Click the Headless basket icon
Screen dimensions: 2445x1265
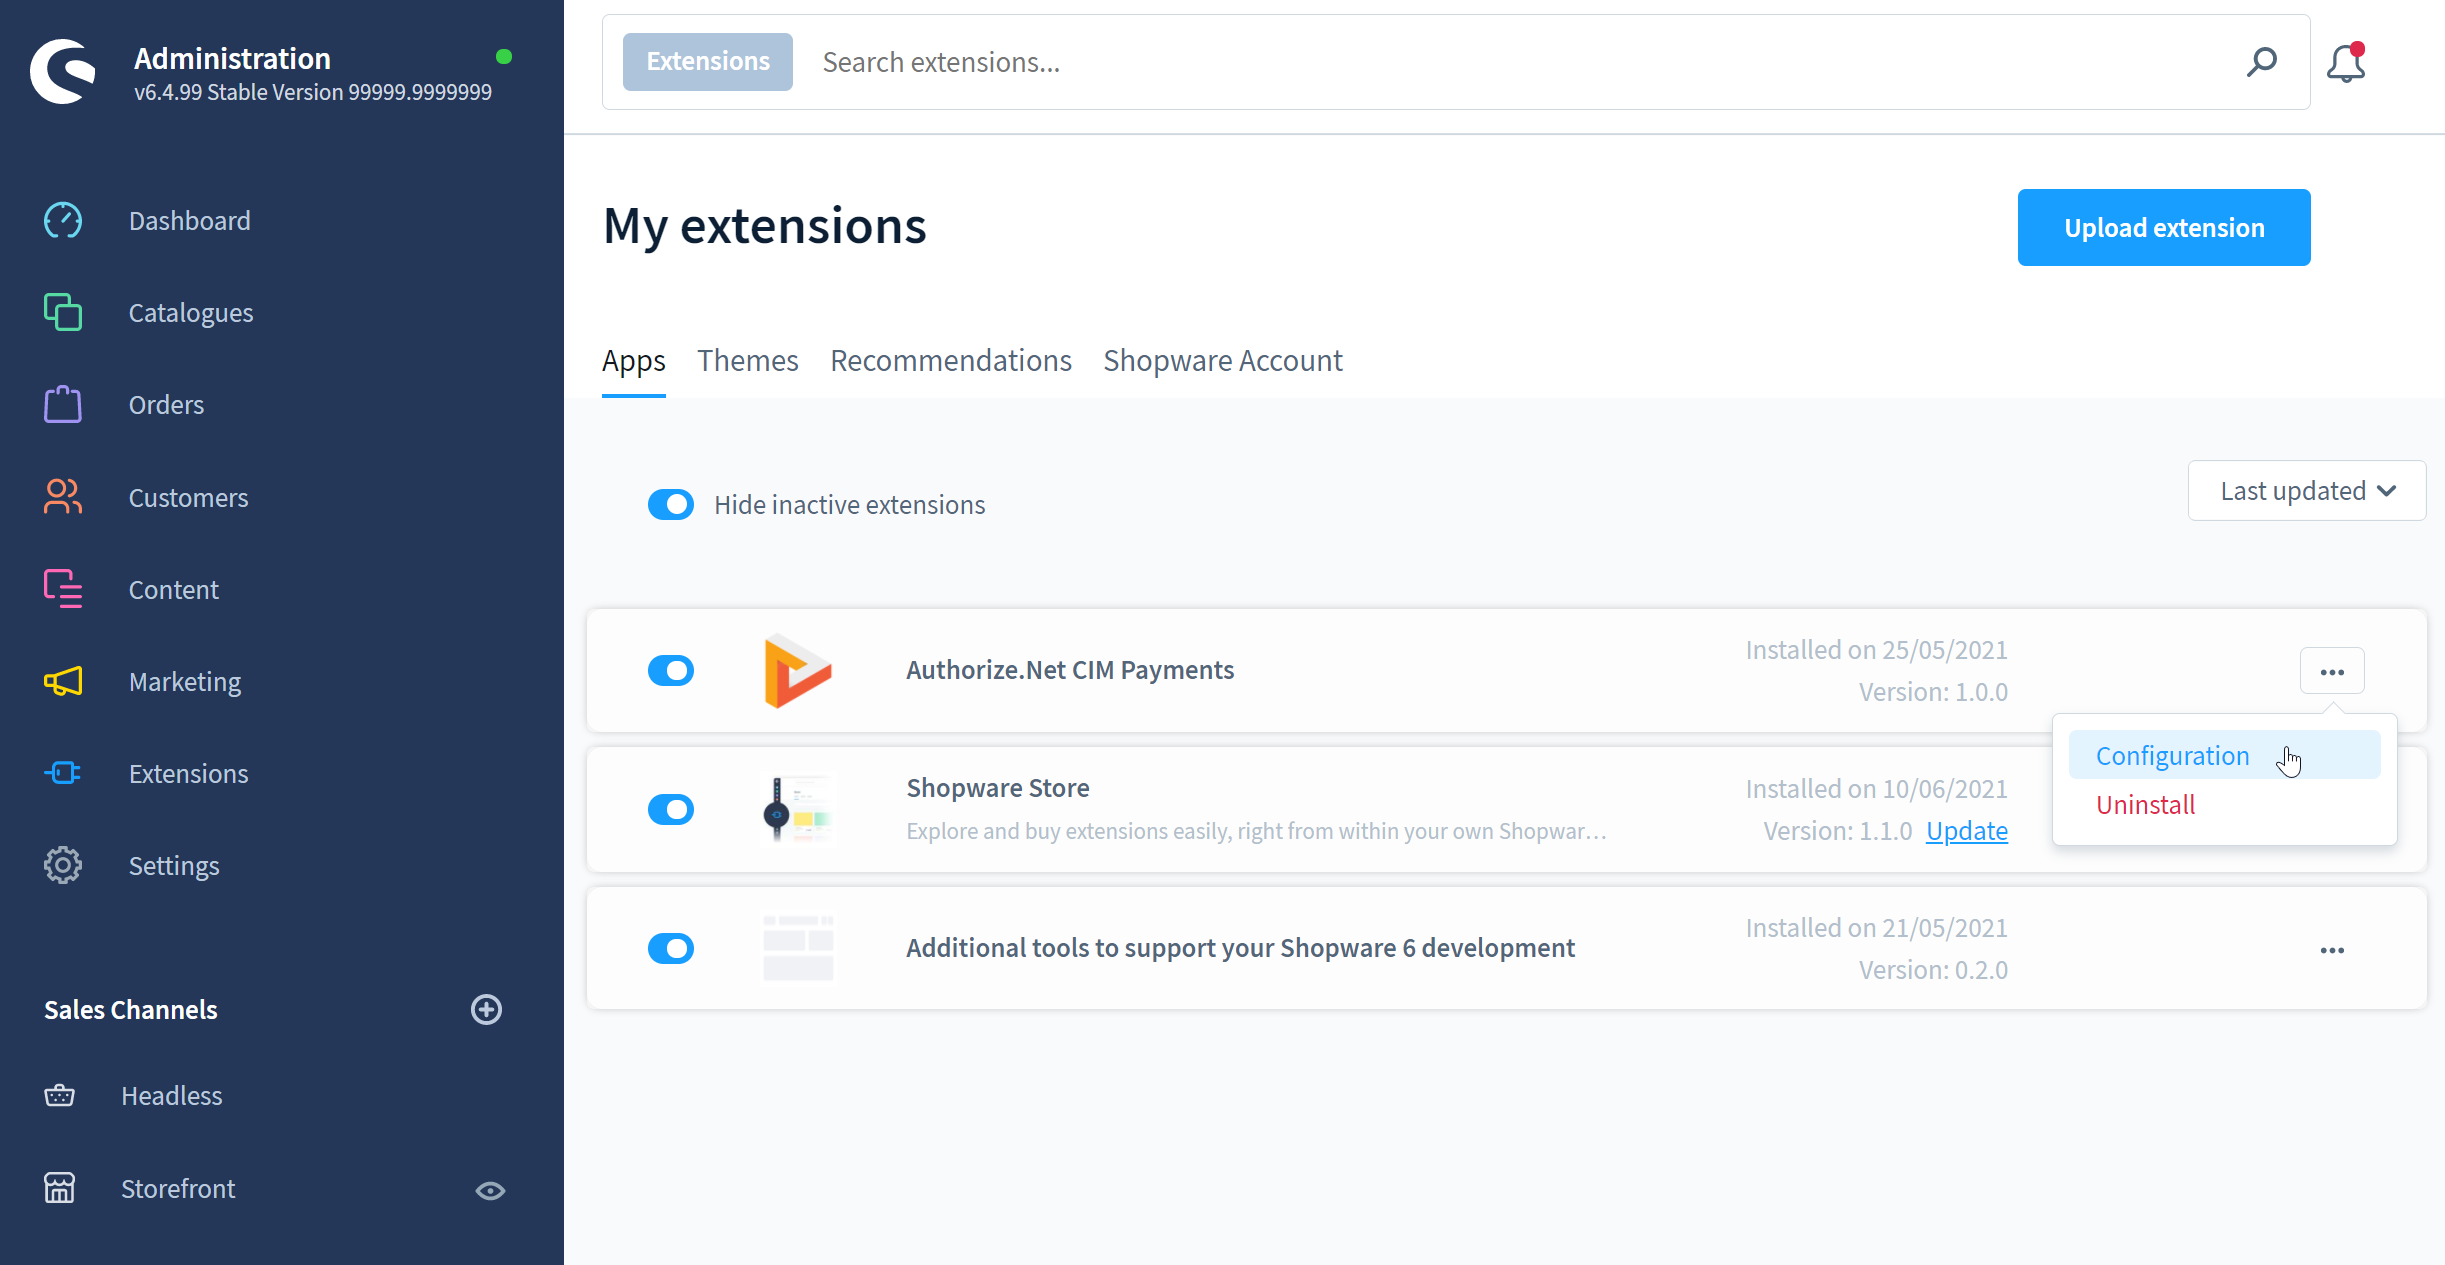60,1095
